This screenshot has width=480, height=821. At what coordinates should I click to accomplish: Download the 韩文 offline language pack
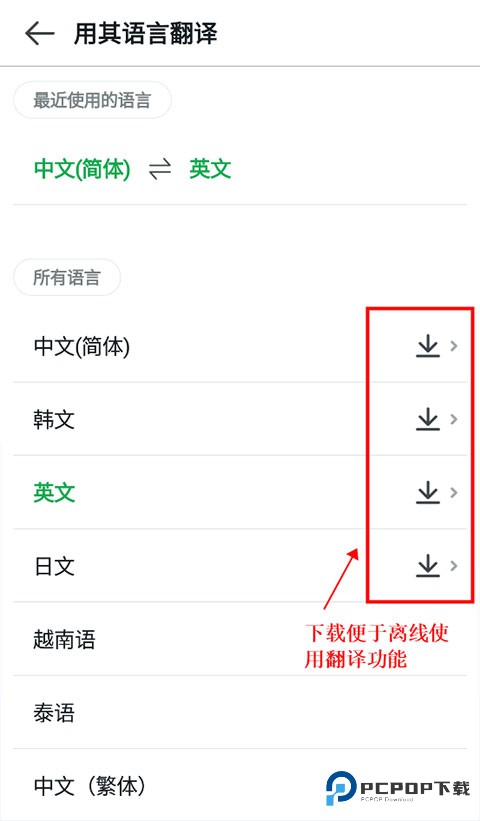click(428, 419)
